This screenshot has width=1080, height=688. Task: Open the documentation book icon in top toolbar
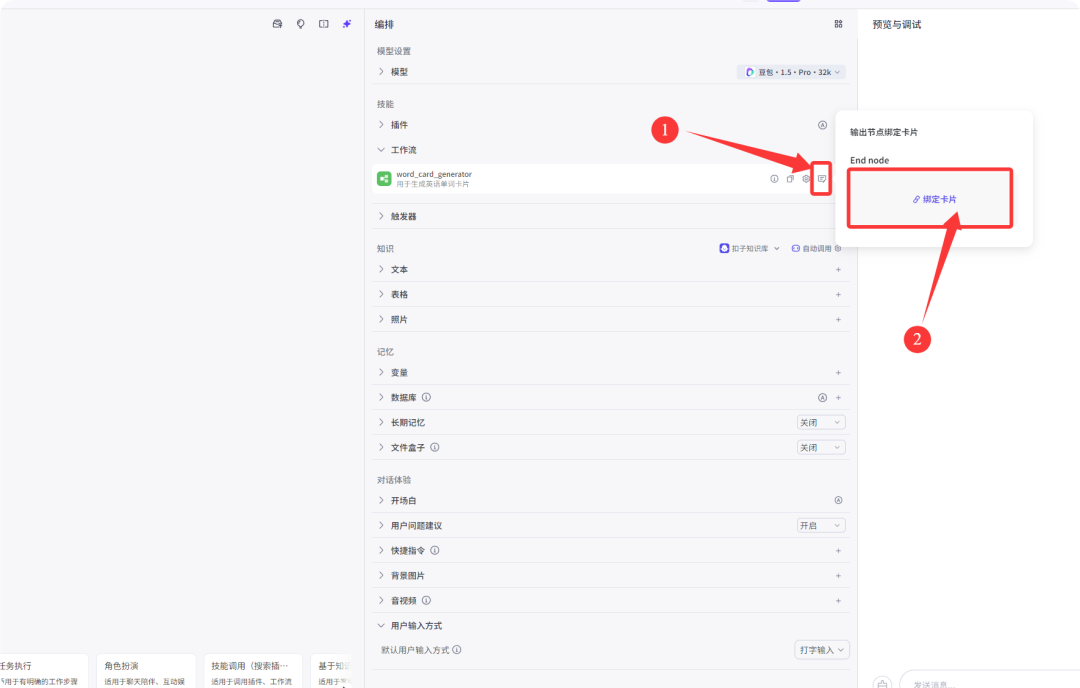click(323, 23)
